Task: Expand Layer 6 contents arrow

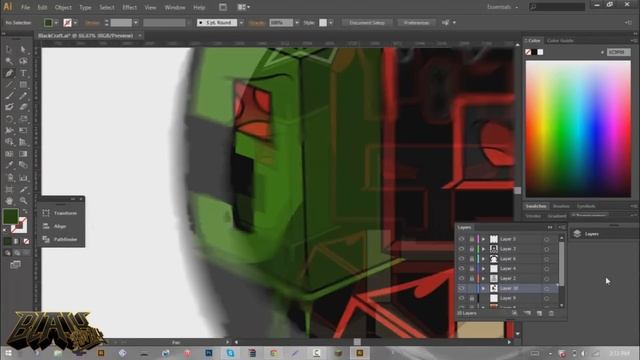Action: click(x=483, y=259)
